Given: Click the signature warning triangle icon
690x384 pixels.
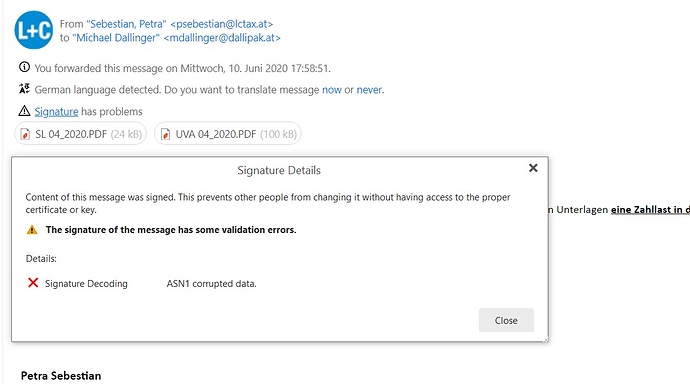Looking at the screenshot, I should [24, 111].
